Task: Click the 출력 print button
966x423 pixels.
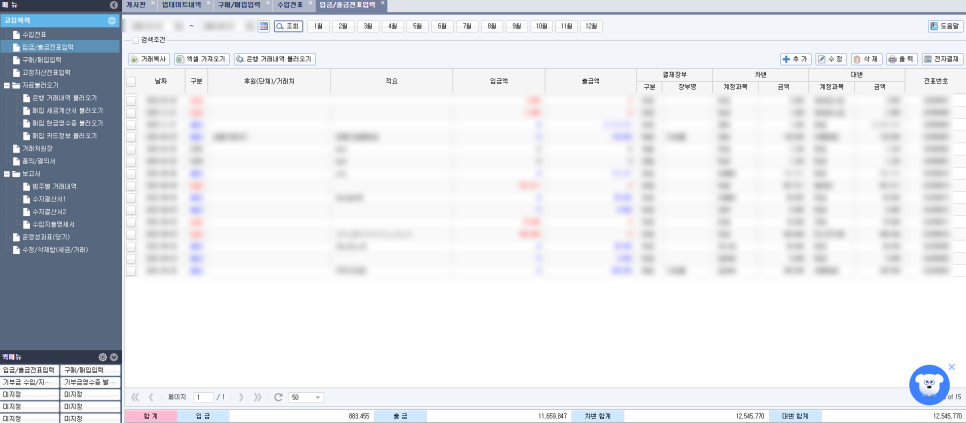Action: pos(901,60)
